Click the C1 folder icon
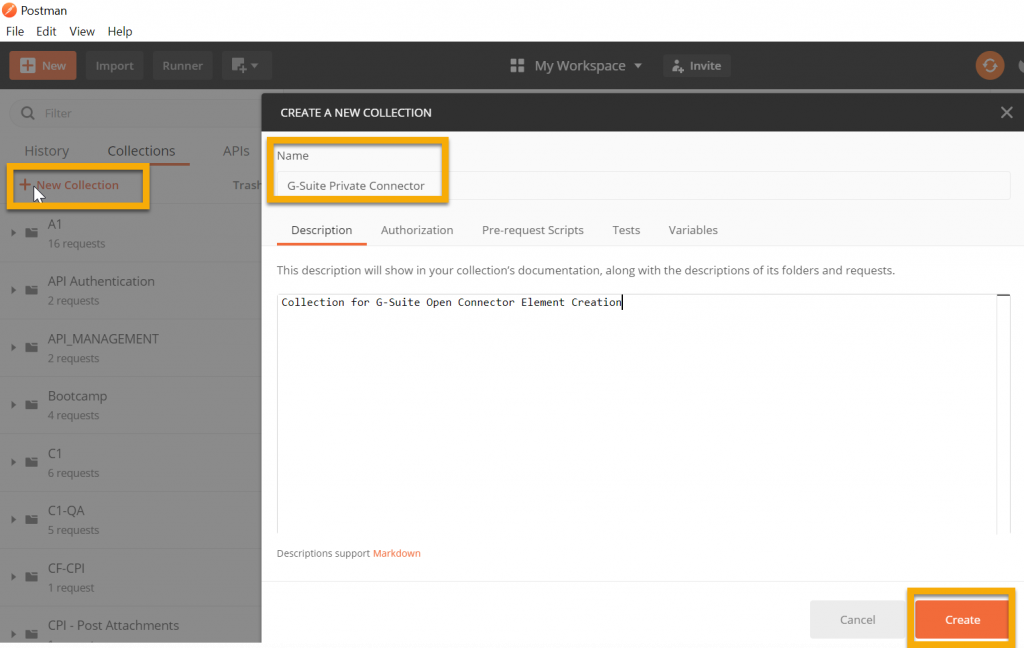The width and height of the screenshot is (1024, 648). [31, 462]
